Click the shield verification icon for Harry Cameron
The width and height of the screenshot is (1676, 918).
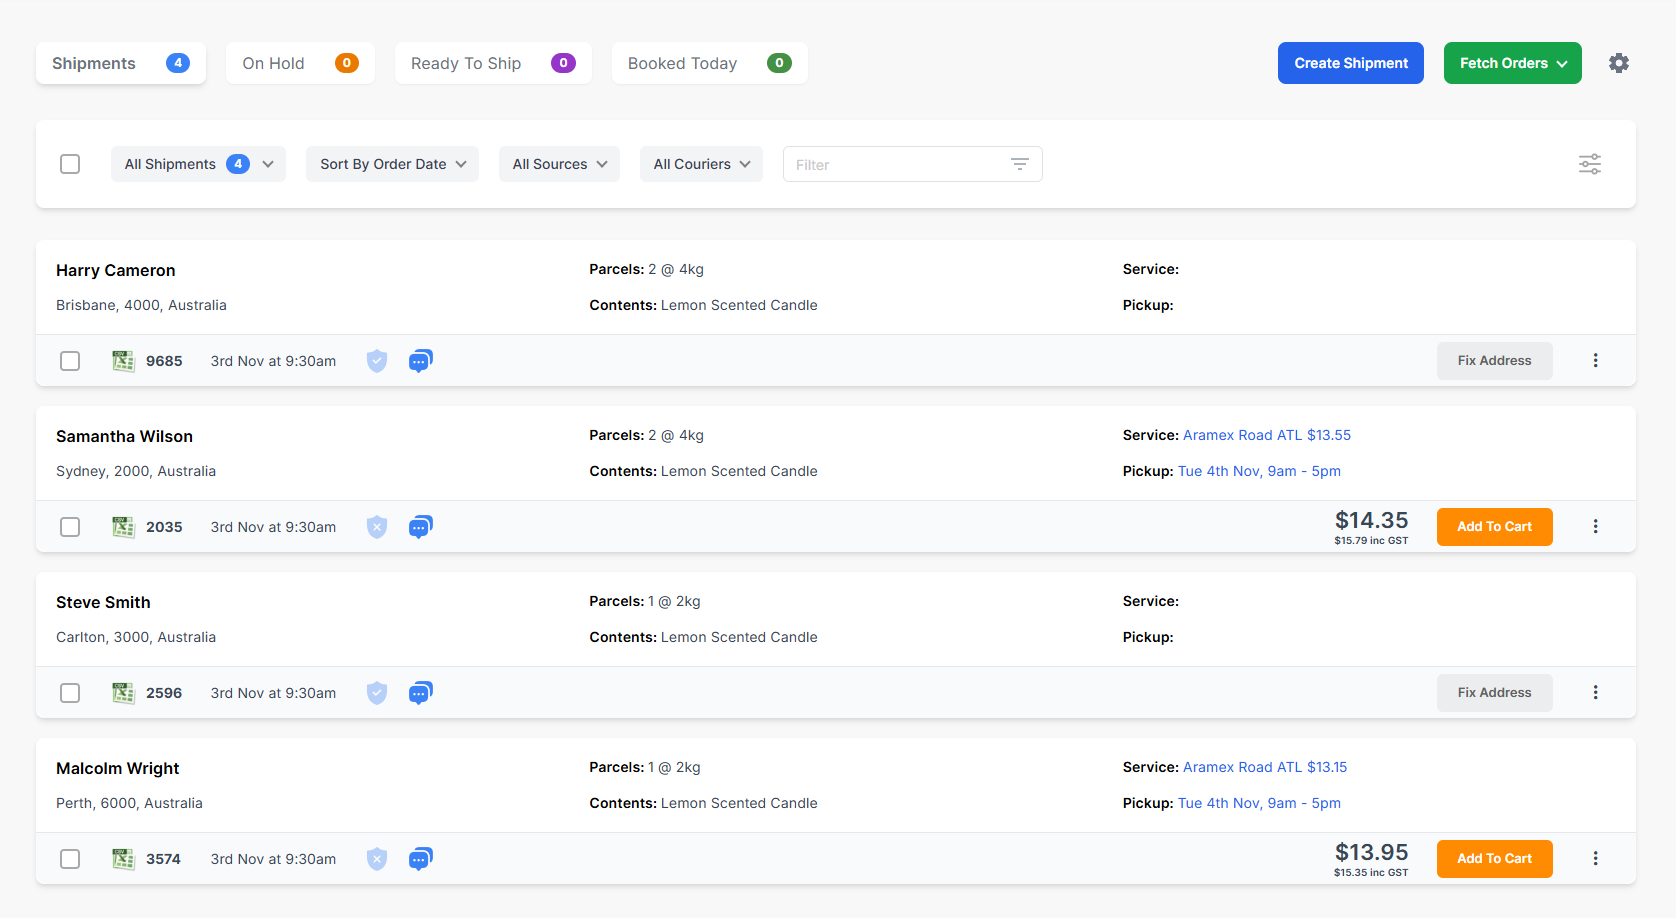click(x=377, y=360)
